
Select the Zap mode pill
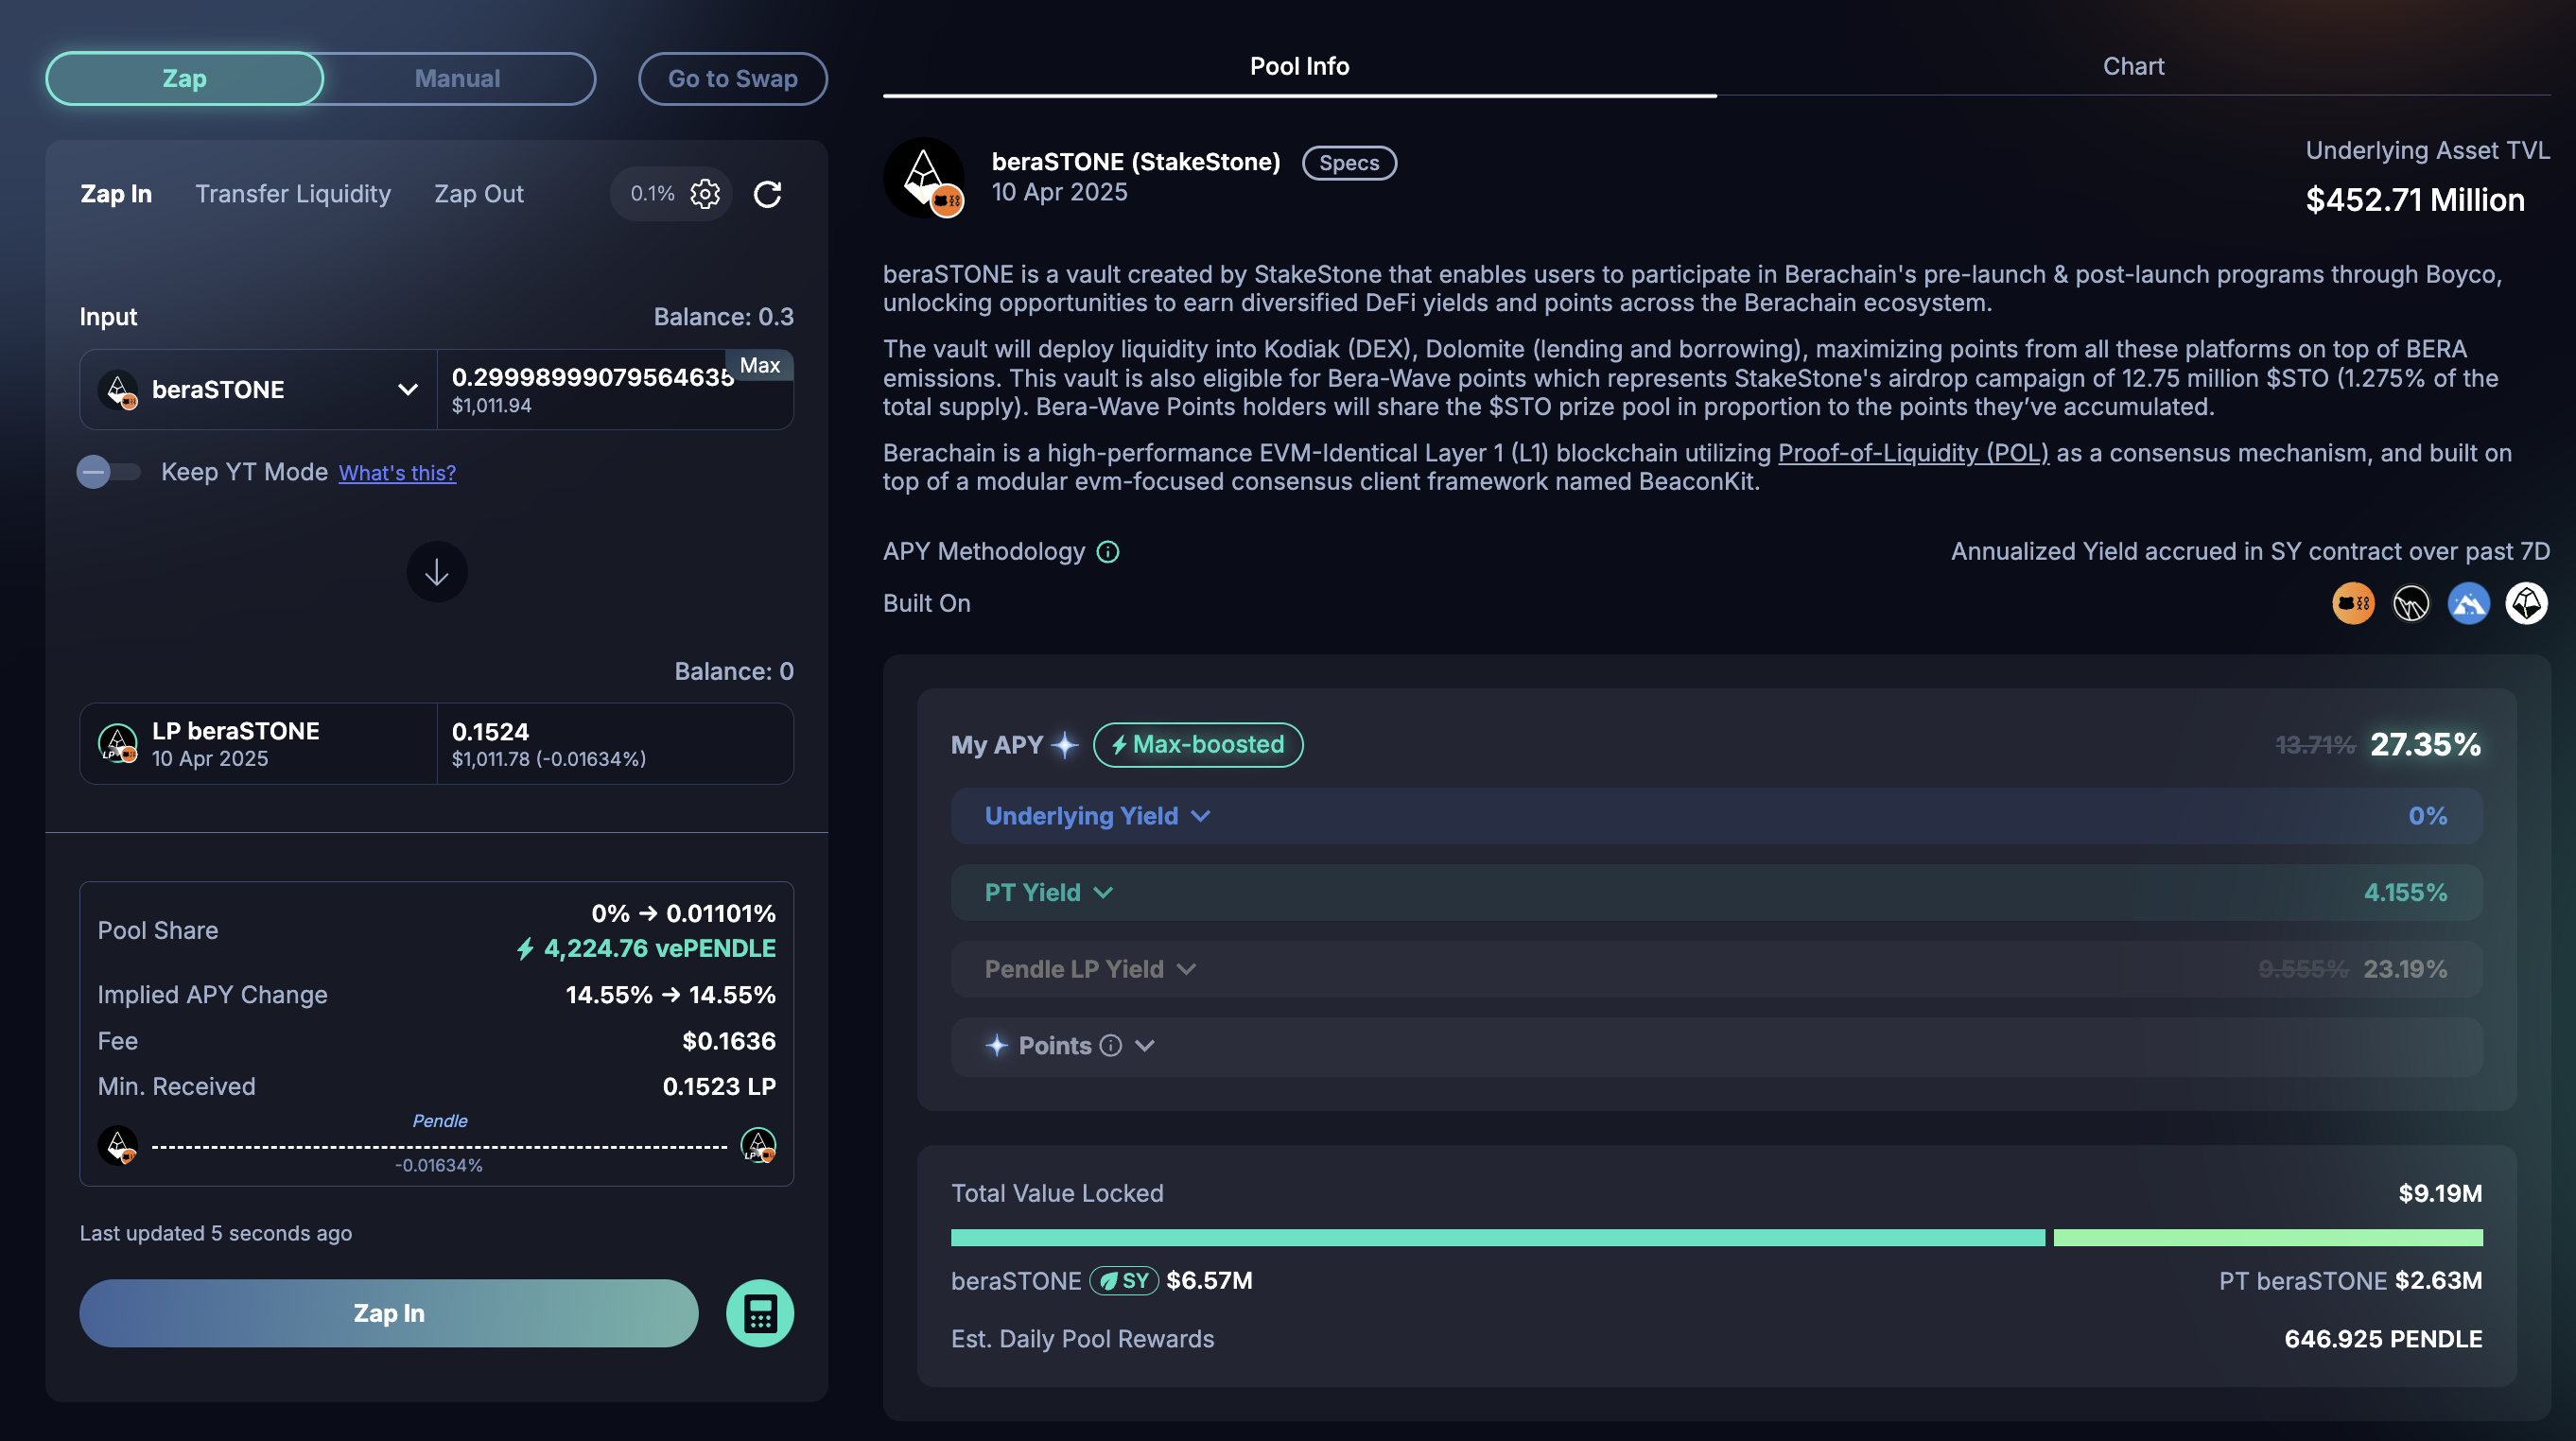(x=185, y=79)
